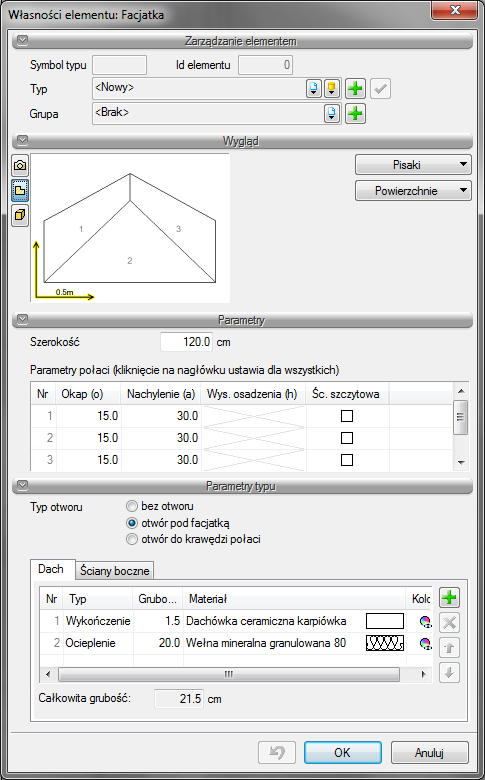Collapse the Zarządzanie elementem section
The width and height of the screenshot is (485, 780).
(22, 41)
